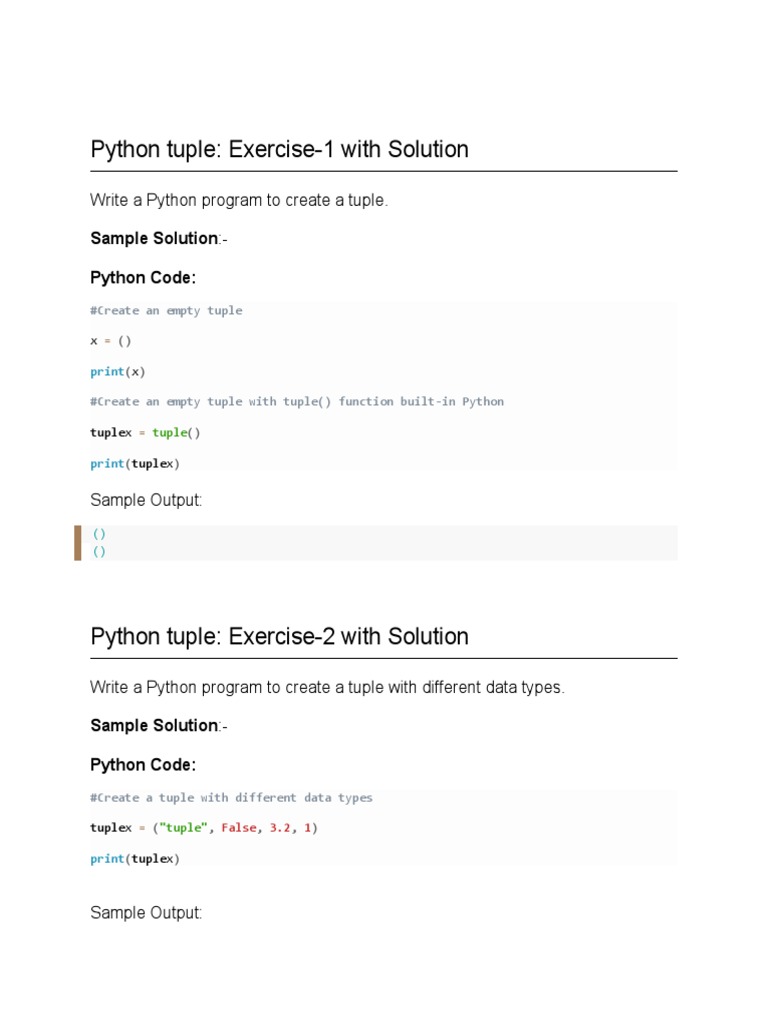Click the brown bar beside the sample output block

tap(78, 543)
